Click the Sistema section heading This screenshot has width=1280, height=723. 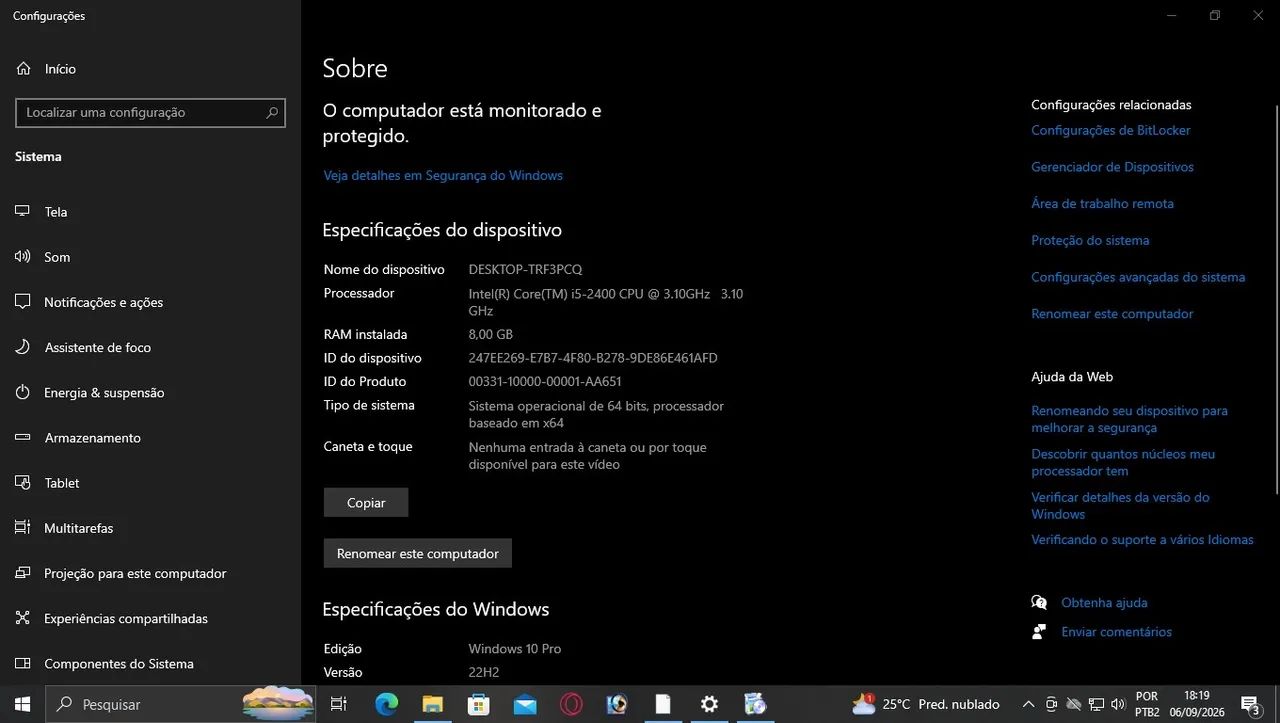click(x=38, y=156)
